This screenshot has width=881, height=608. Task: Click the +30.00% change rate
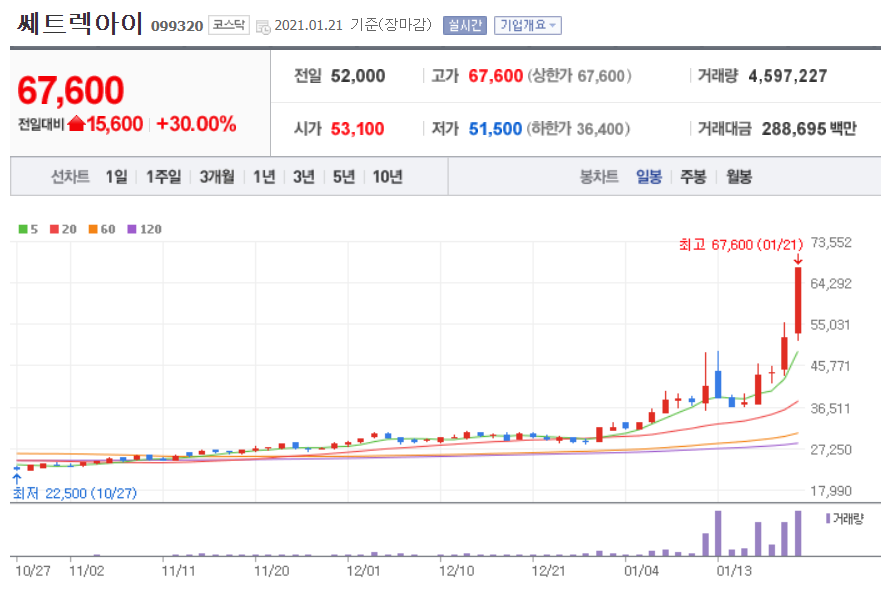(196, 124)
